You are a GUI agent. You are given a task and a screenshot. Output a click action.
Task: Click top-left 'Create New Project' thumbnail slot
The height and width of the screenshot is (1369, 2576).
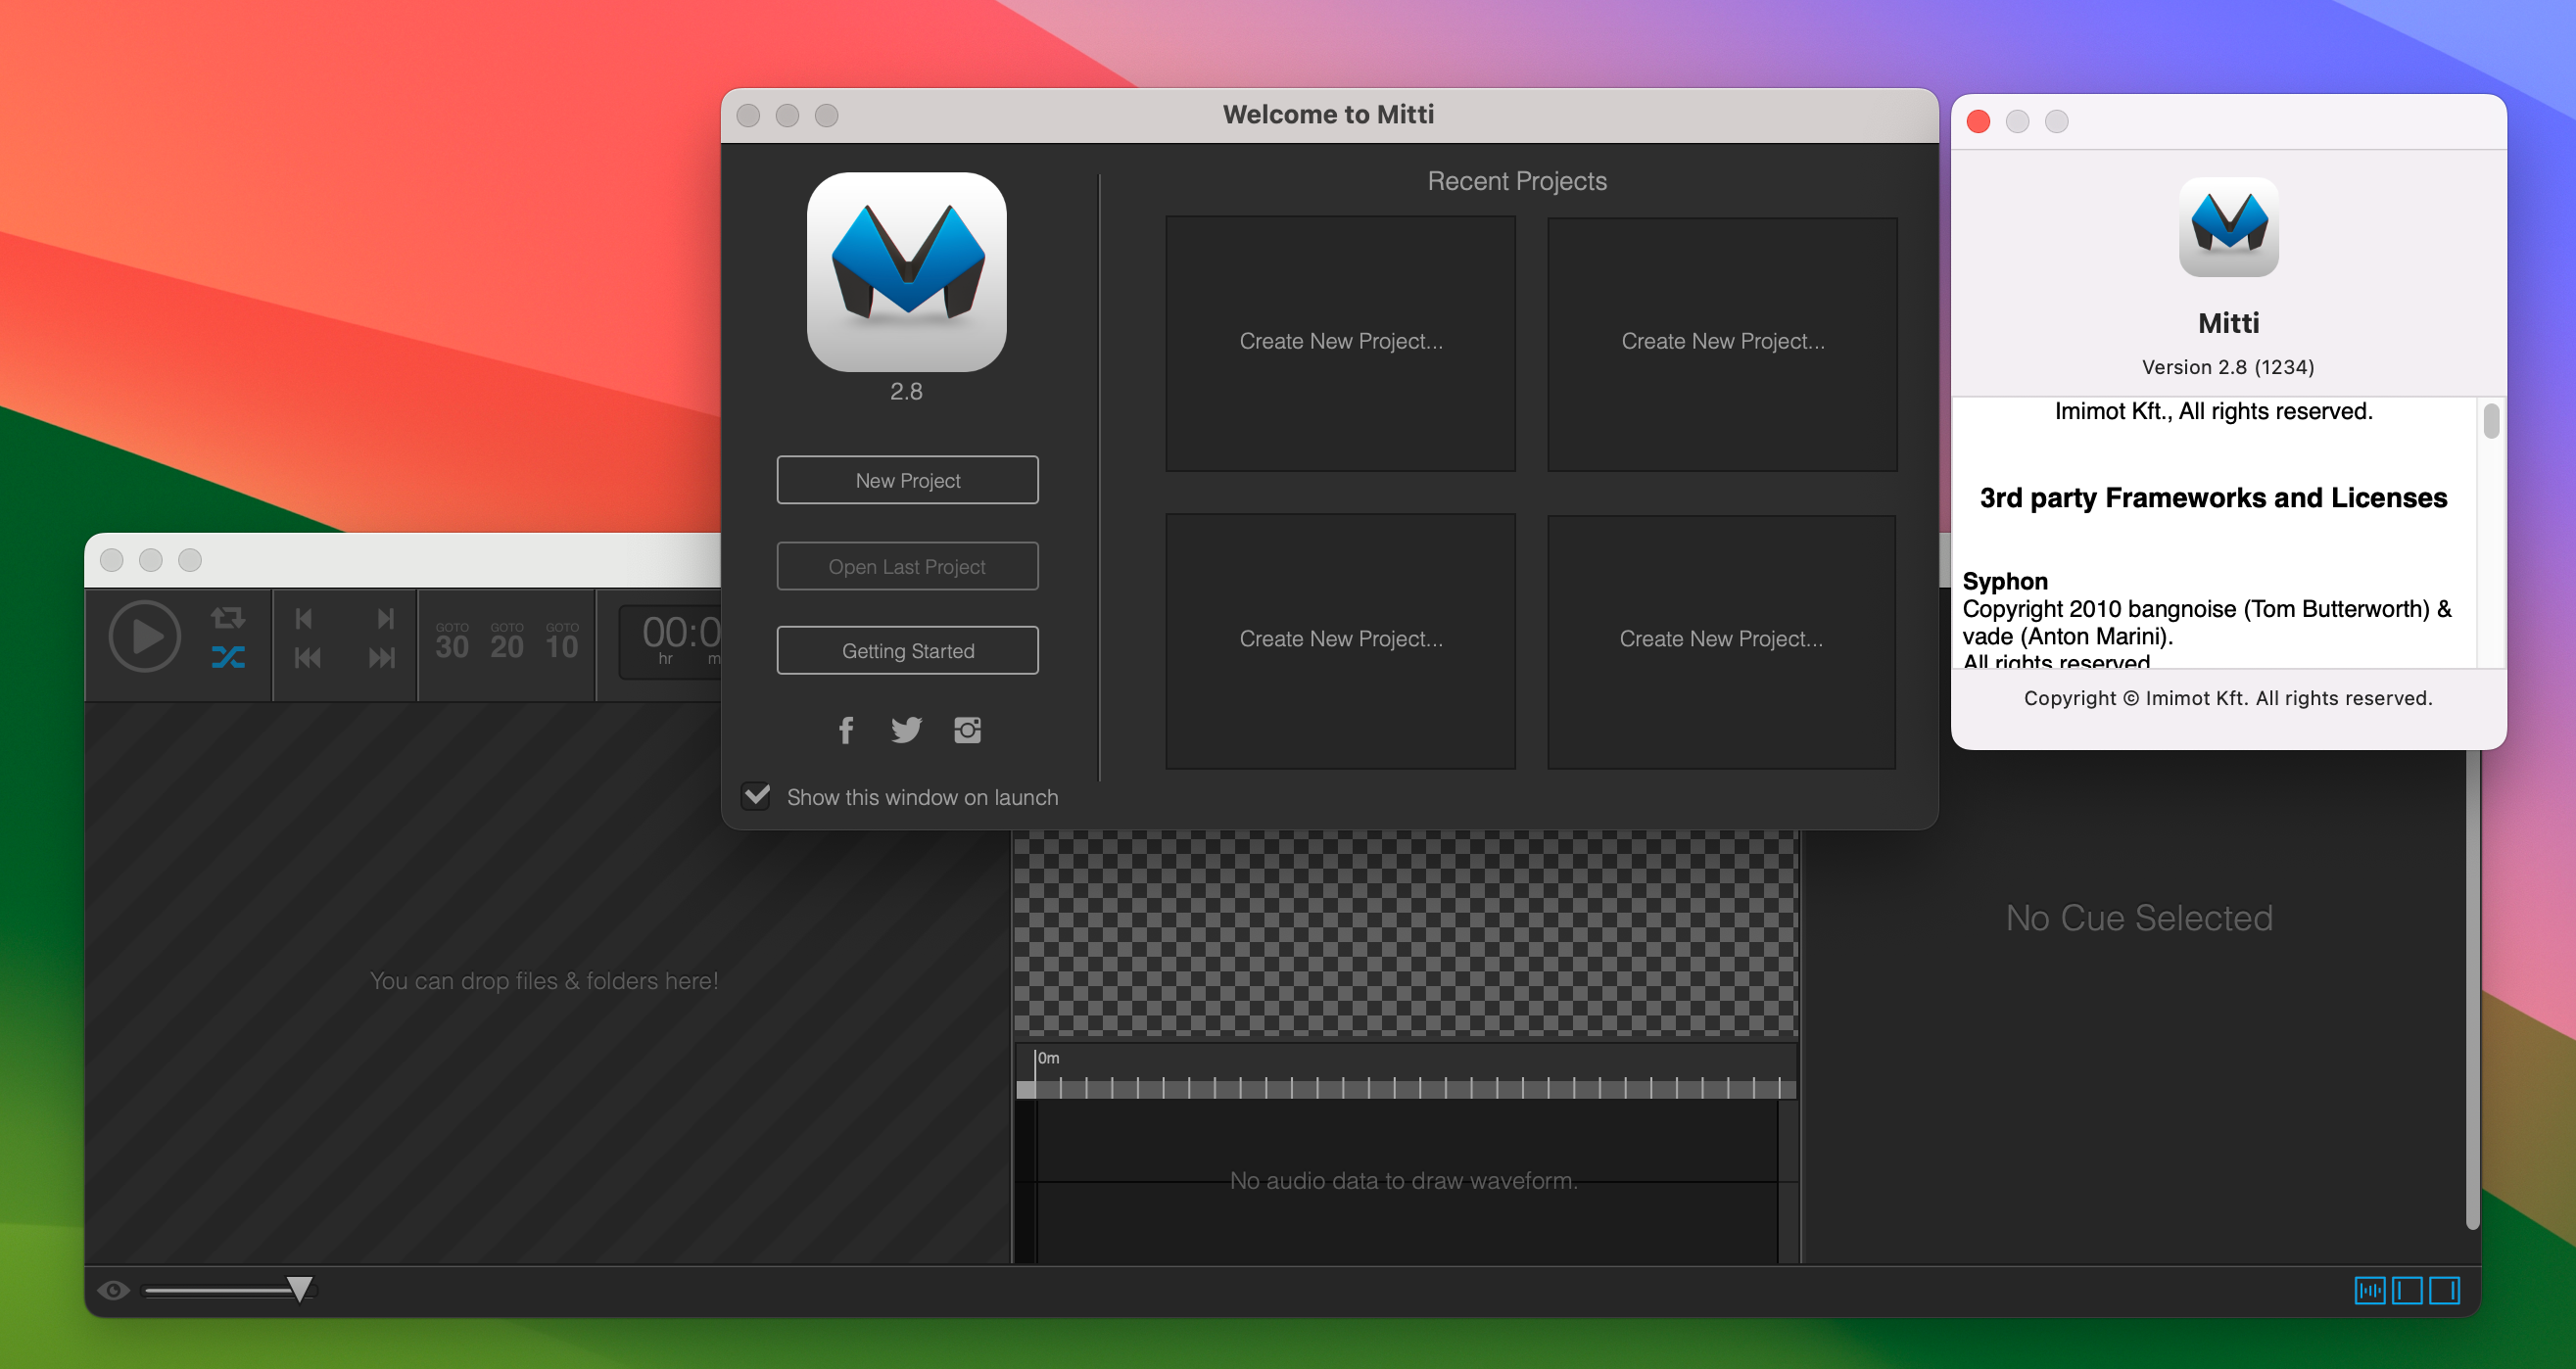coord(1339,341)
